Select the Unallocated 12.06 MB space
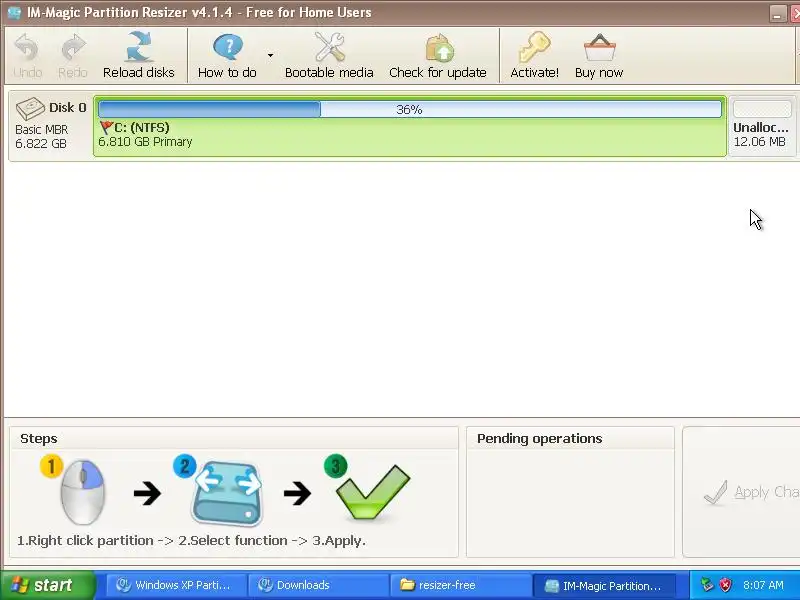This screenshot has width=800, height=600. pos(762,126)
